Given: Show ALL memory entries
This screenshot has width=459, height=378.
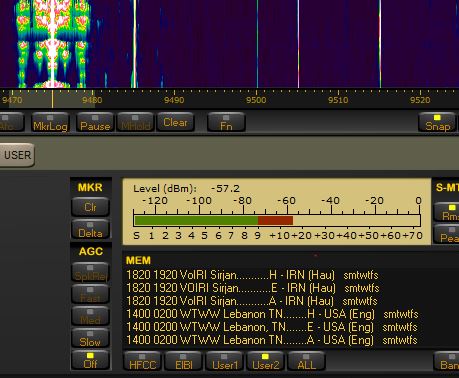Looking at the screenshot, I should 306,361.
